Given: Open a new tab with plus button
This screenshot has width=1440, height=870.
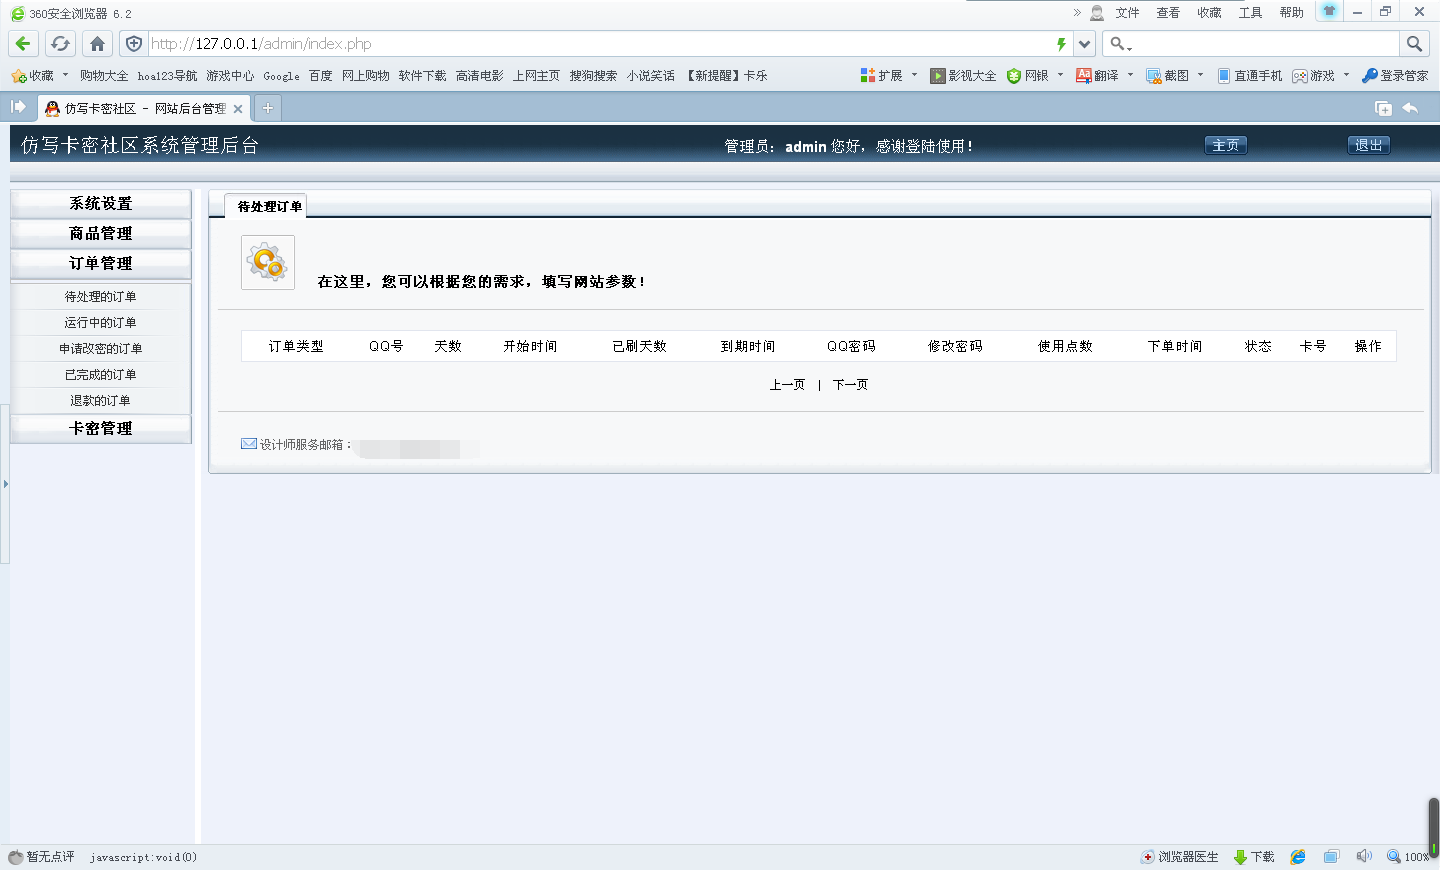Looking at the screenshot, I should click(x=268, y=108).
